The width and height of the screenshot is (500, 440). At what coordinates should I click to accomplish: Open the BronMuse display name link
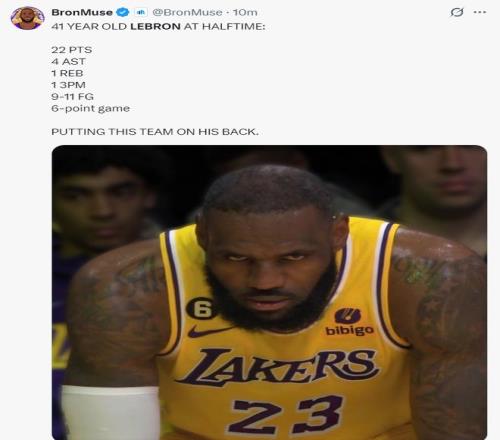[x=82, y=12]
